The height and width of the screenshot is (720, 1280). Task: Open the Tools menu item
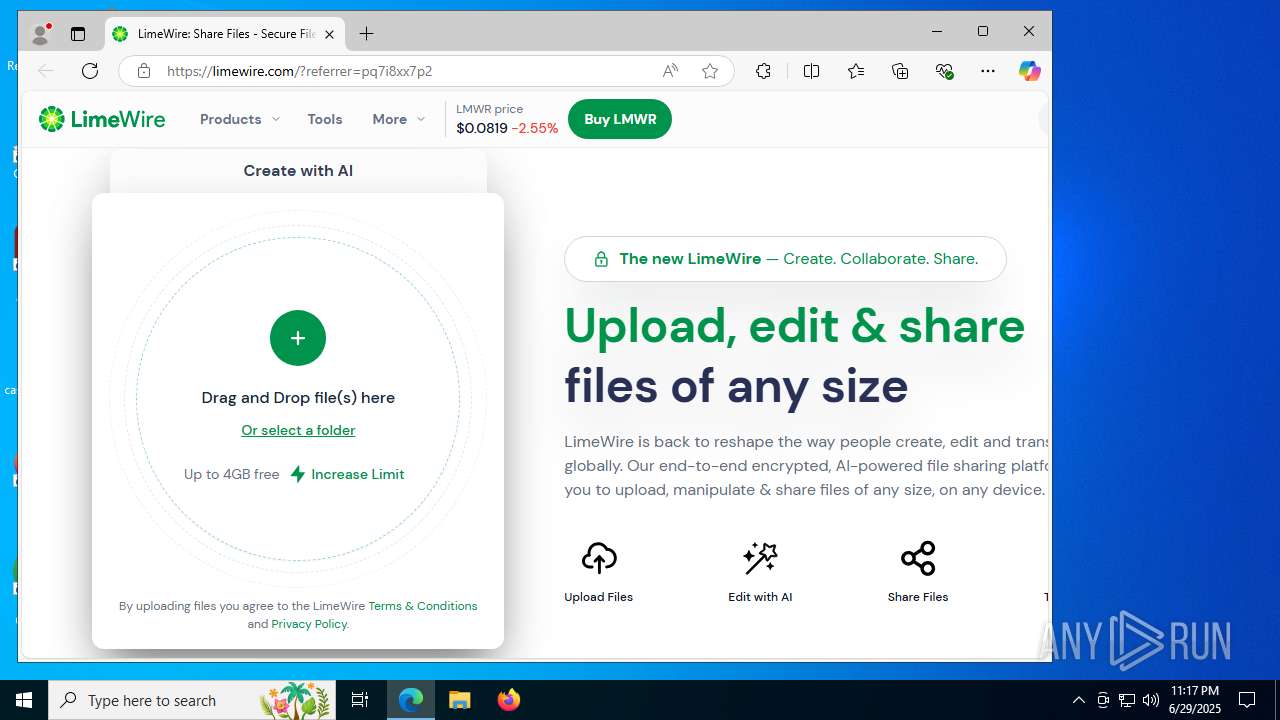pyautogui.click(x=325, y=119)
